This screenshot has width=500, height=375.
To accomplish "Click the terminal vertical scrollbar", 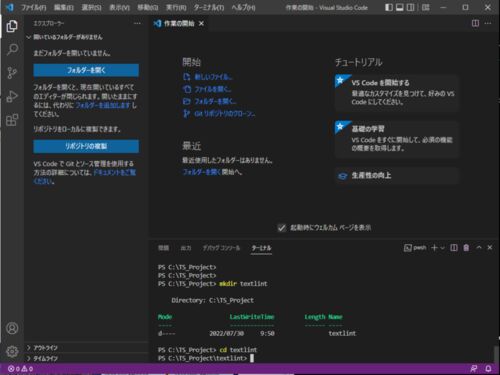I will pos(496,354).
